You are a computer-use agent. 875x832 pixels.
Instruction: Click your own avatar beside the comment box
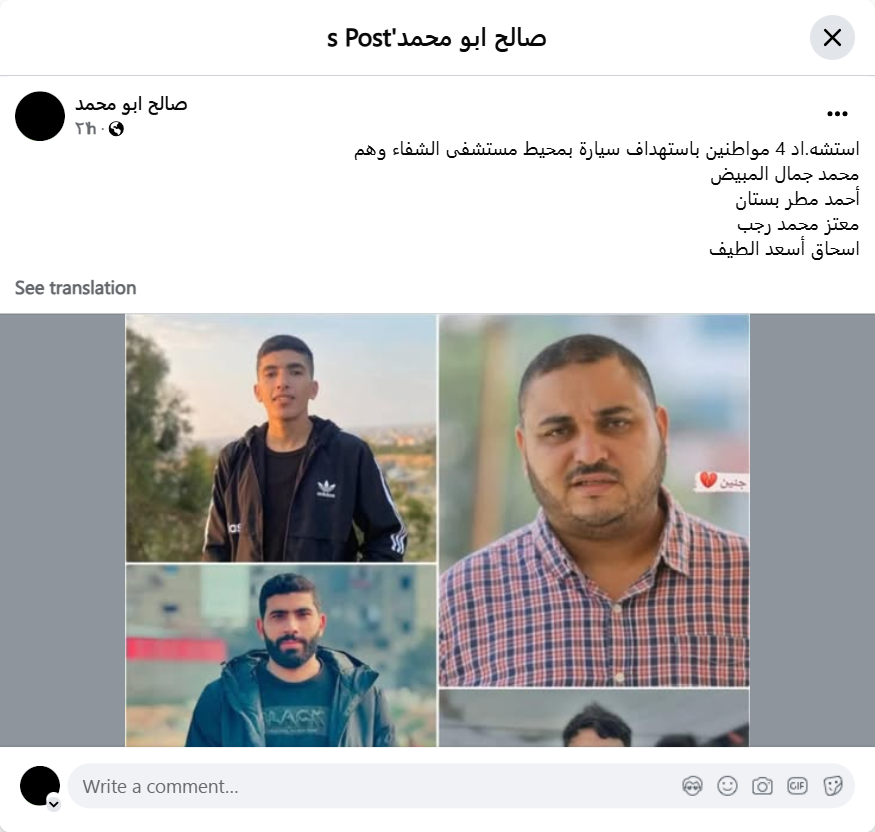(x=40, y=786)
